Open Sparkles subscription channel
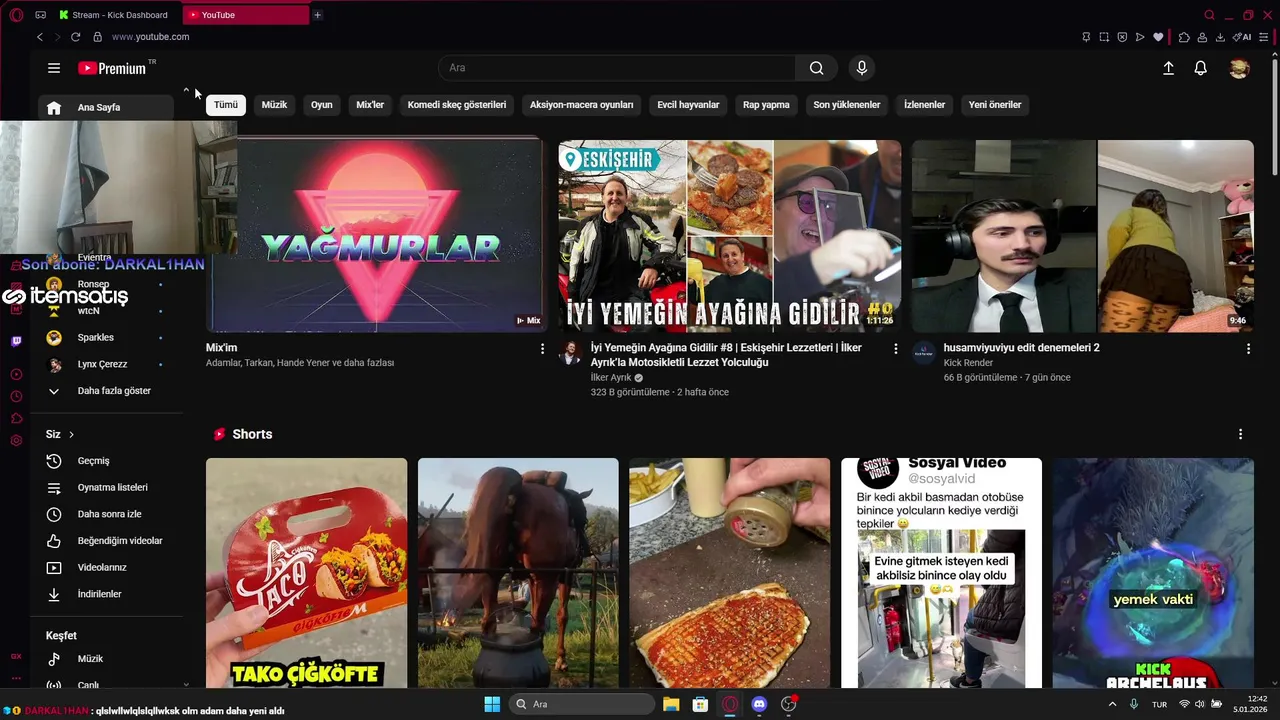 pyautogui.click(x=104, y=338)
